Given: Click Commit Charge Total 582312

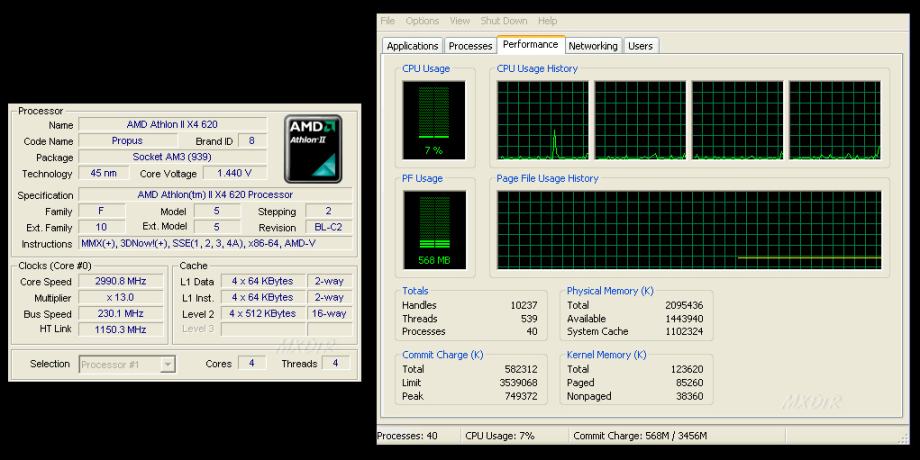Looking at the screenshot, I should pyautogui.click(x=521, y=369).
